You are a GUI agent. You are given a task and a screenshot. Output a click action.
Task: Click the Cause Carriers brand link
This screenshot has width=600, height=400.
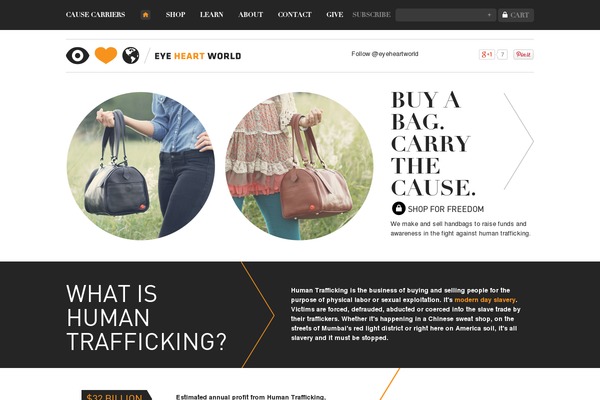(95, 15)
